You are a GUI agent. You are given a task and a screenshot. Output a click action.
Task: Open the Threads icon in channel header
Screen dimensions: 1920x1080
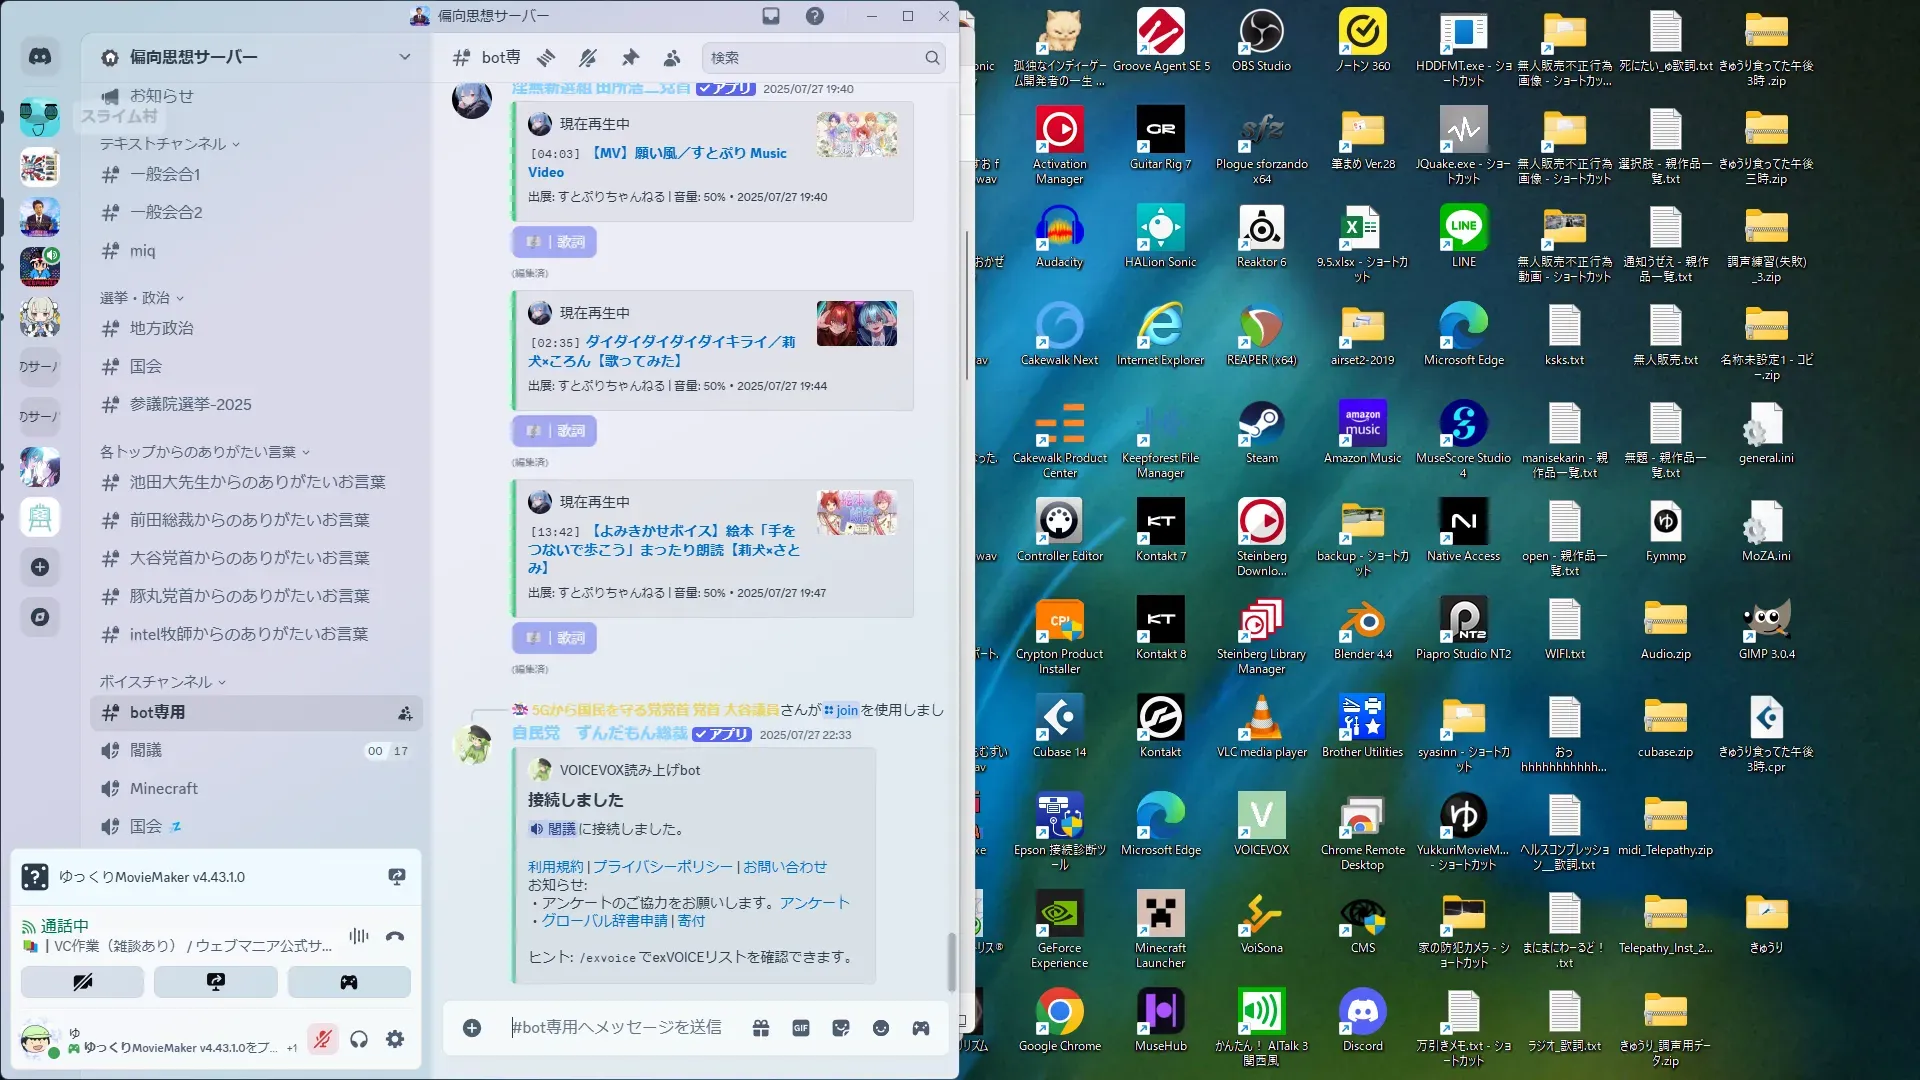[x=546, y=58]
